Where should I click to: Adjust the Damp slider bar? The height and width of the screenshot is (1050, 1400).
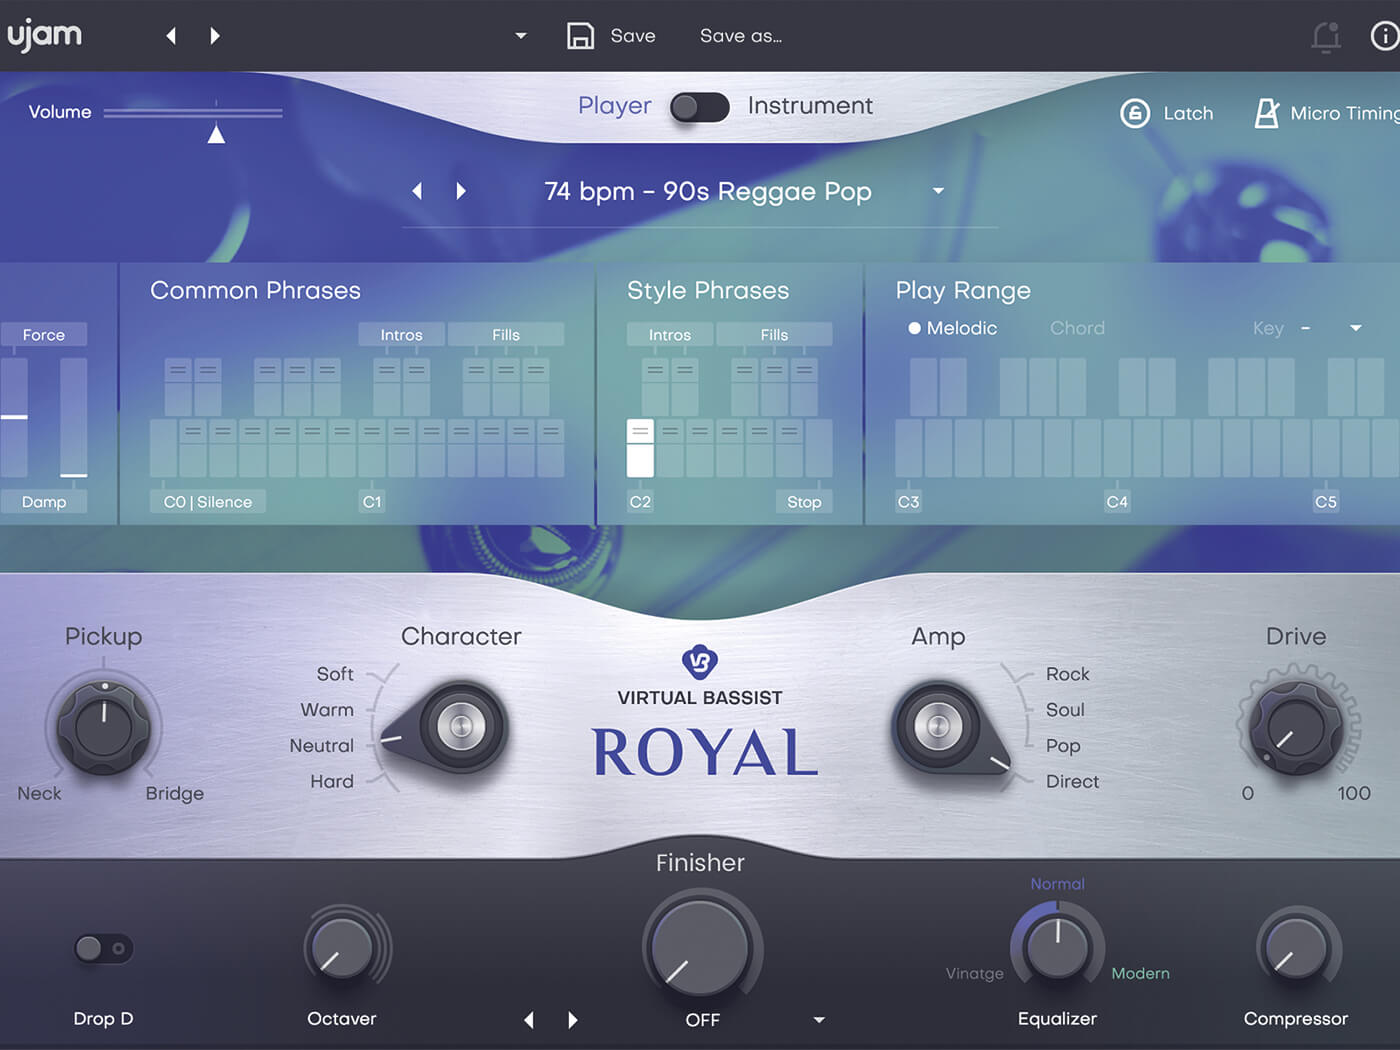[x=73, y=417]
